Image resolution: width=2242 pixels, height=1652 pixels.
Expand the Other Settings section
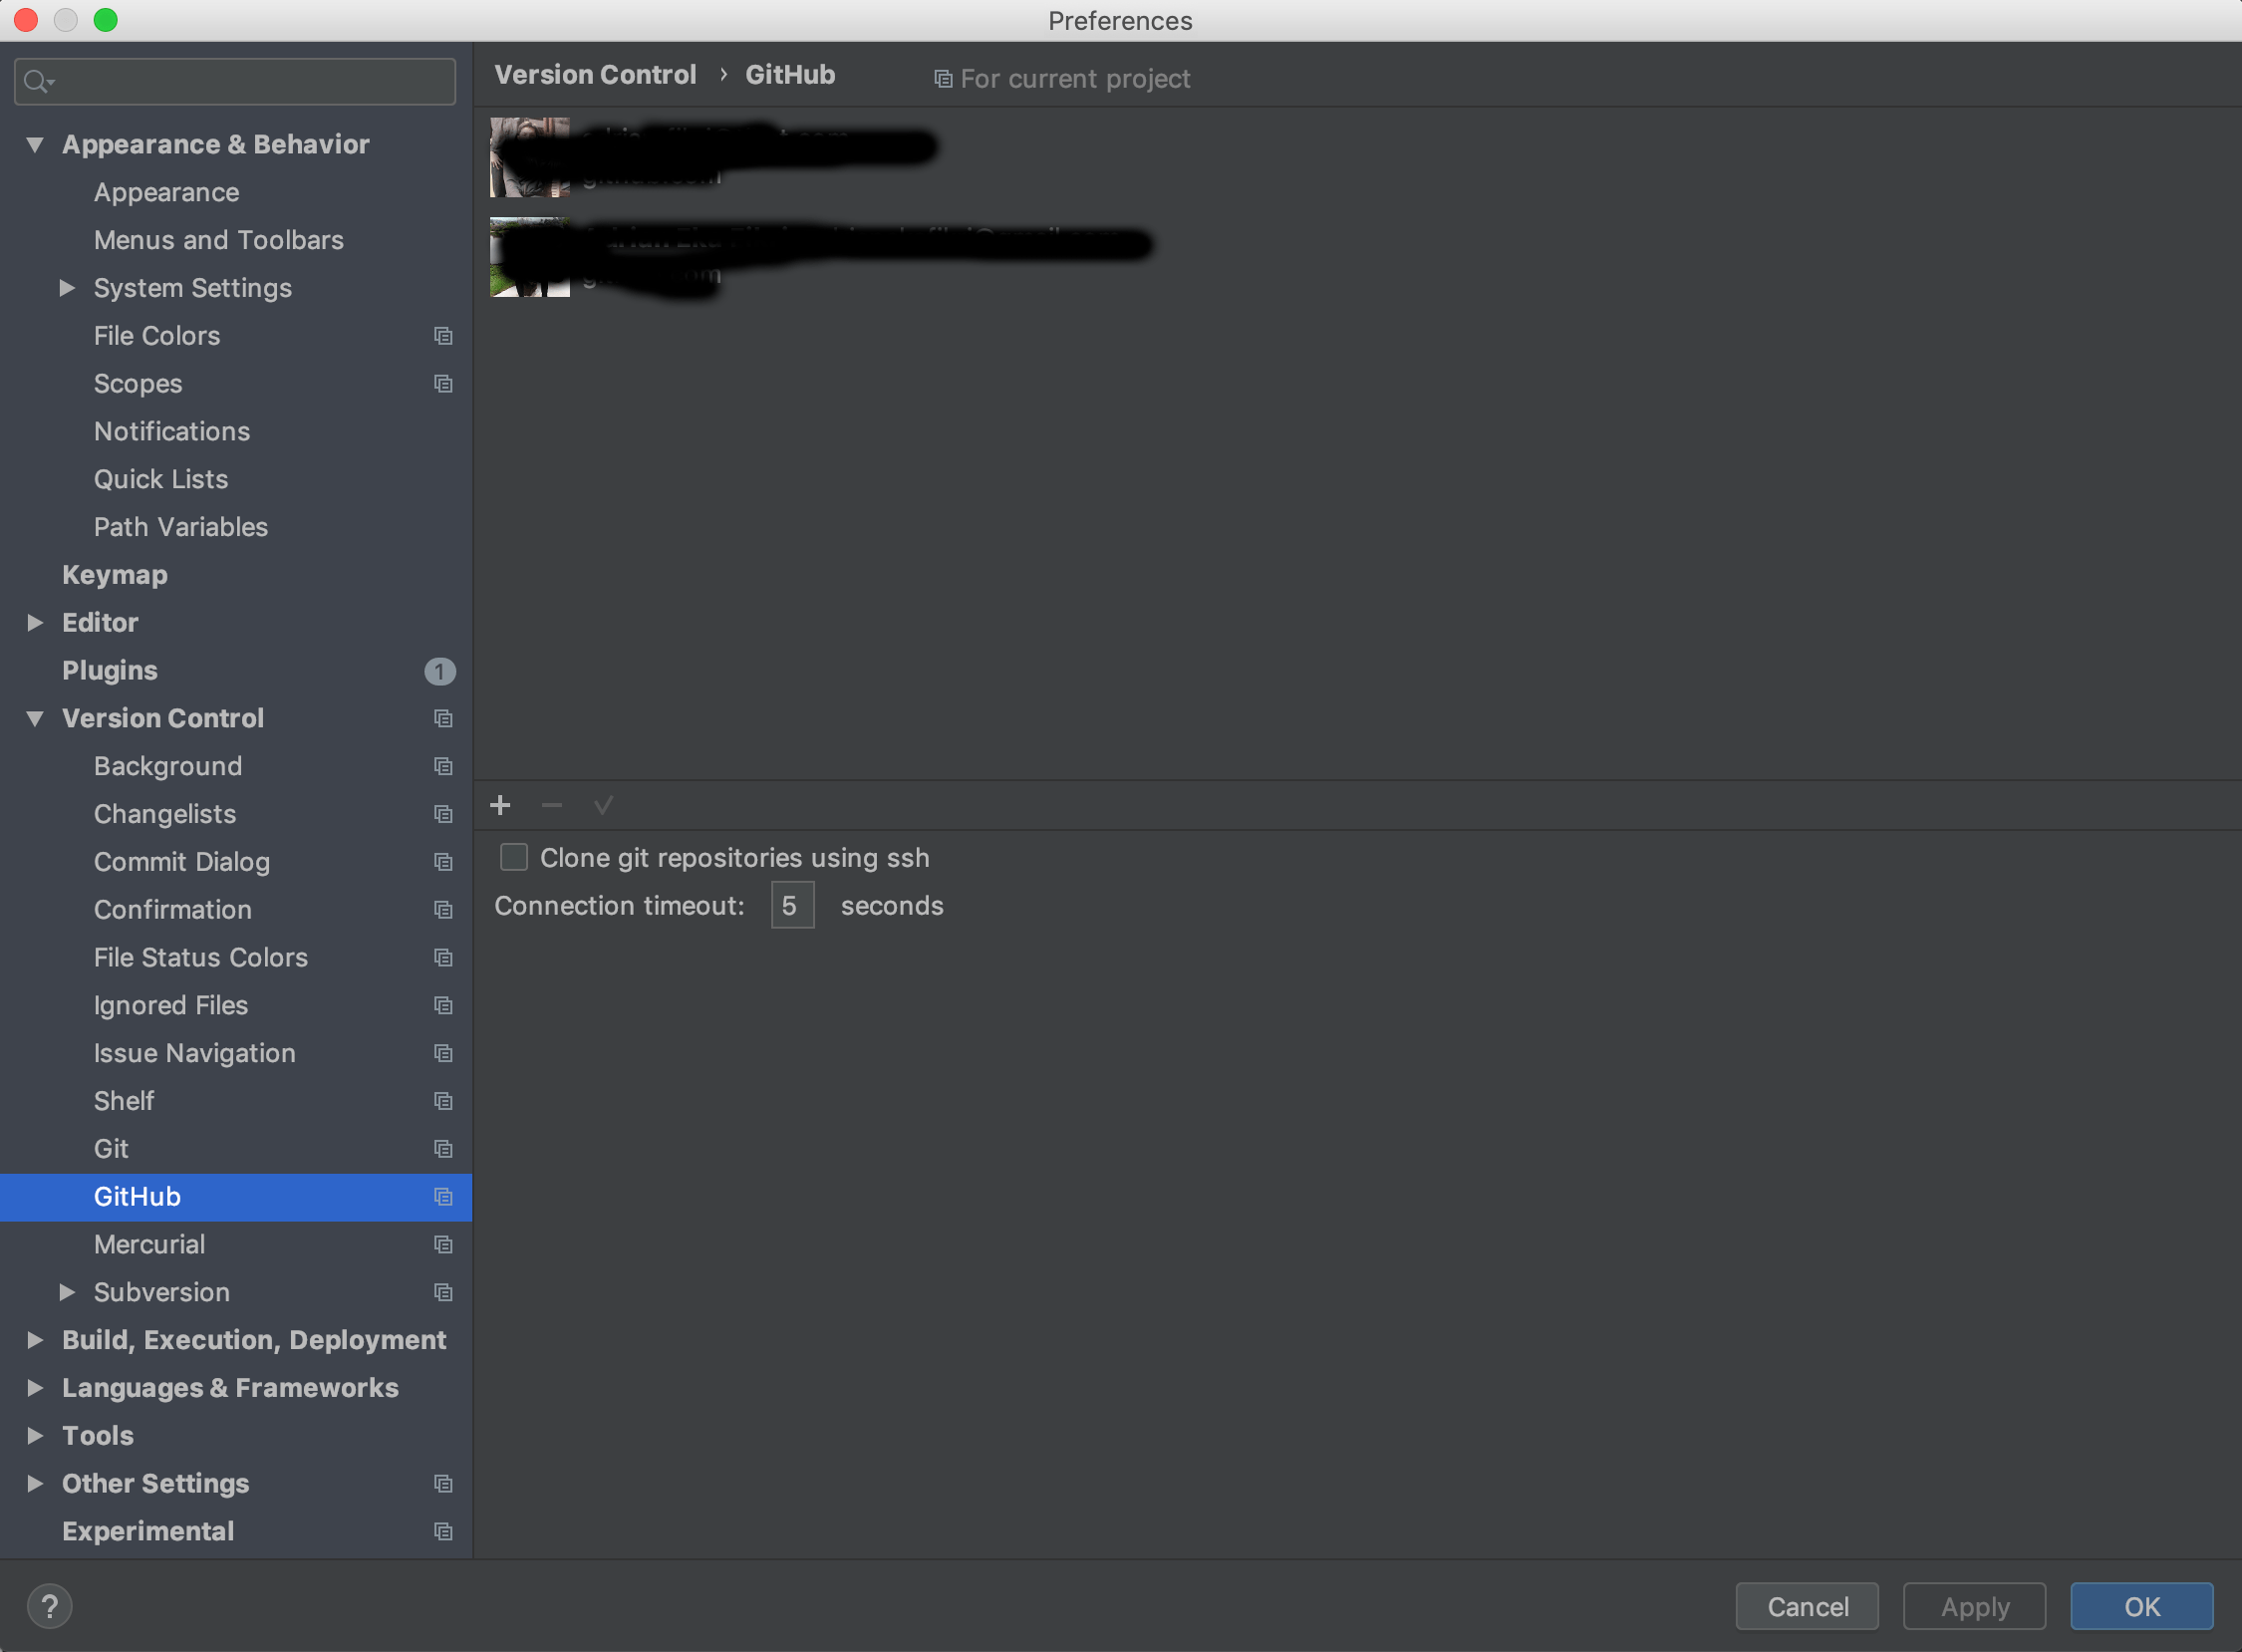point(35,1484)
